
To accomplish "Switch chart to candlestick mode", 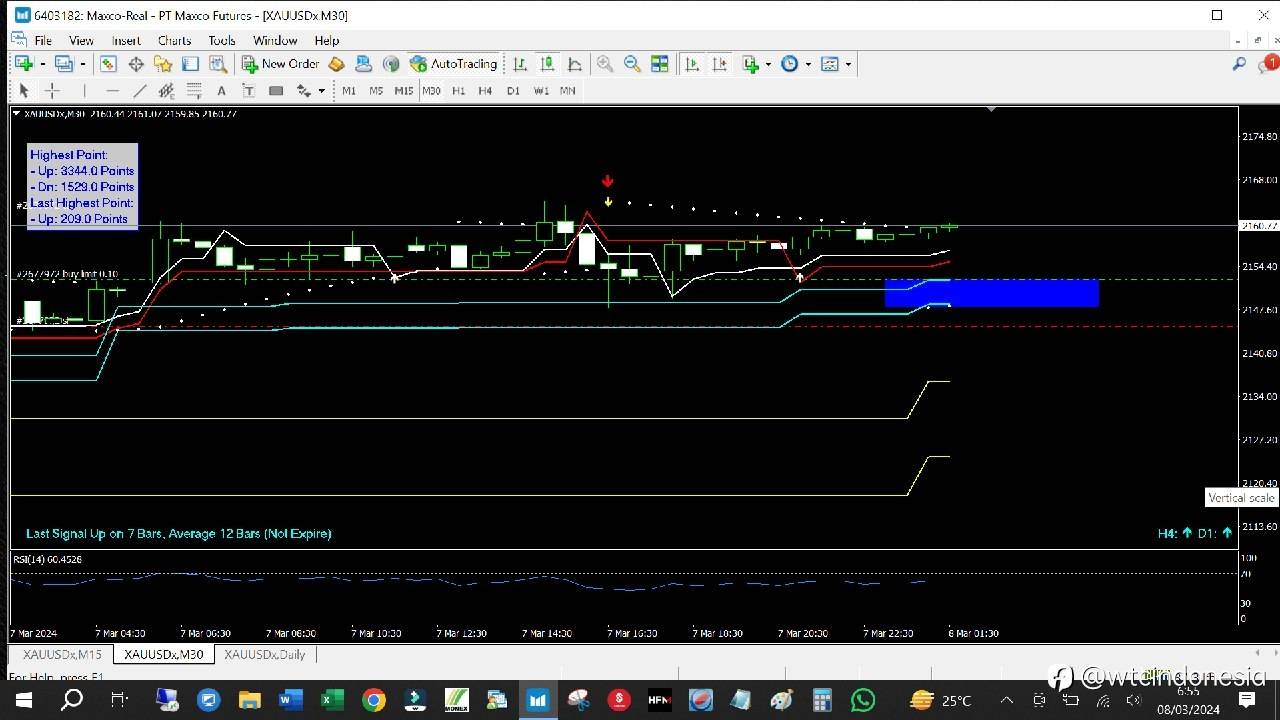I will (547, 64).
